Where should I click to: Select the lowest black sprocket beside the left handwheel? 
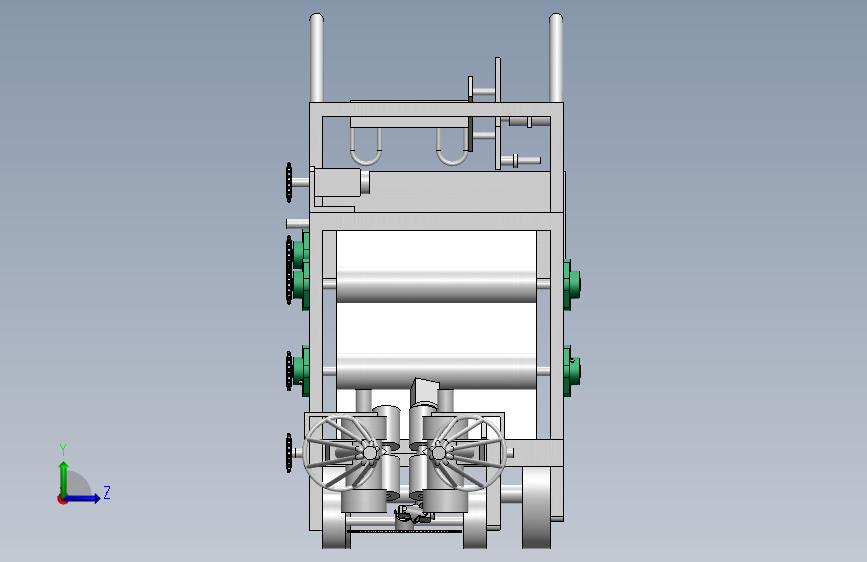click(289, 453)
